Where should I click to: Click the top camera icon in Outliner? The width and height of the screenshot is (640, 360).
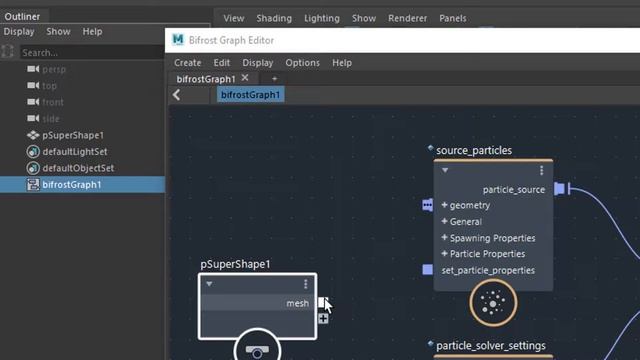pyautogui.click(x=33, y=85)
